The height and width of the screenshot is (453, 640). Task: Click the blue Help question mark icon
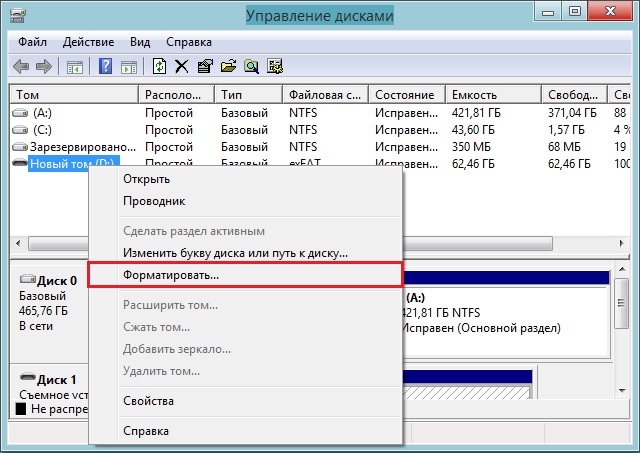(105, 67)
